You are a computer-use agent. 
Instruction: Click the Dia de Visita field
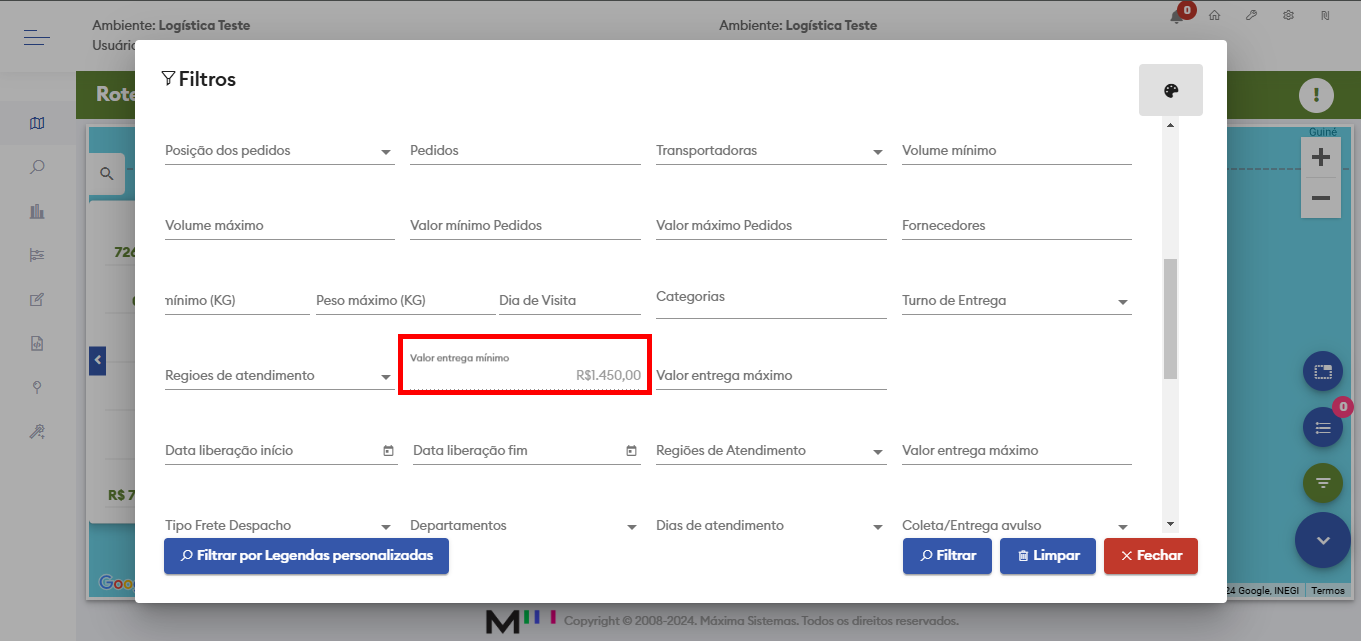[570, 301]
